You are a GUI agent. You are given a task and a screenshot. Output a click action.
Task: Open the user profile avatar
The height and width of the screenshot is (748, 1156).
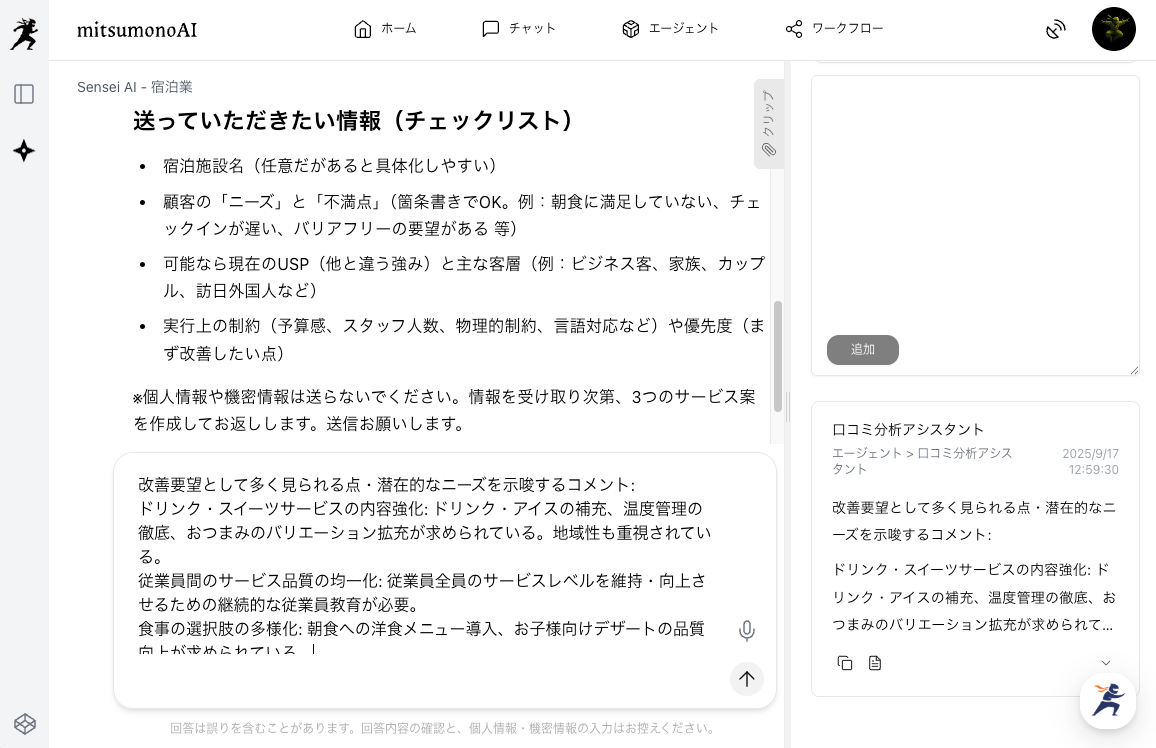1113,29
